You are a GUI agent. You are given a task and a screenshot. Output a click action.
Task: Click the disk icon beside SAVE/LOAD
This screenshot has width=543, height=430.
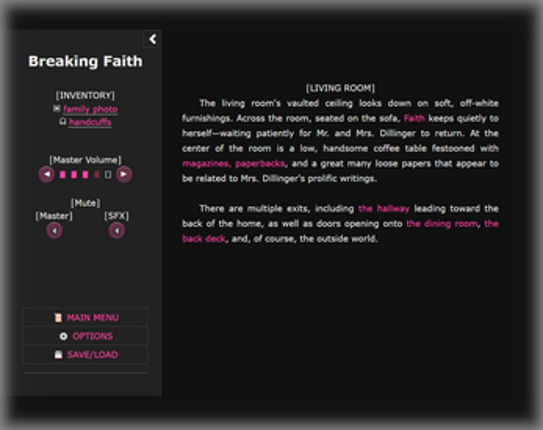(58, 355)
